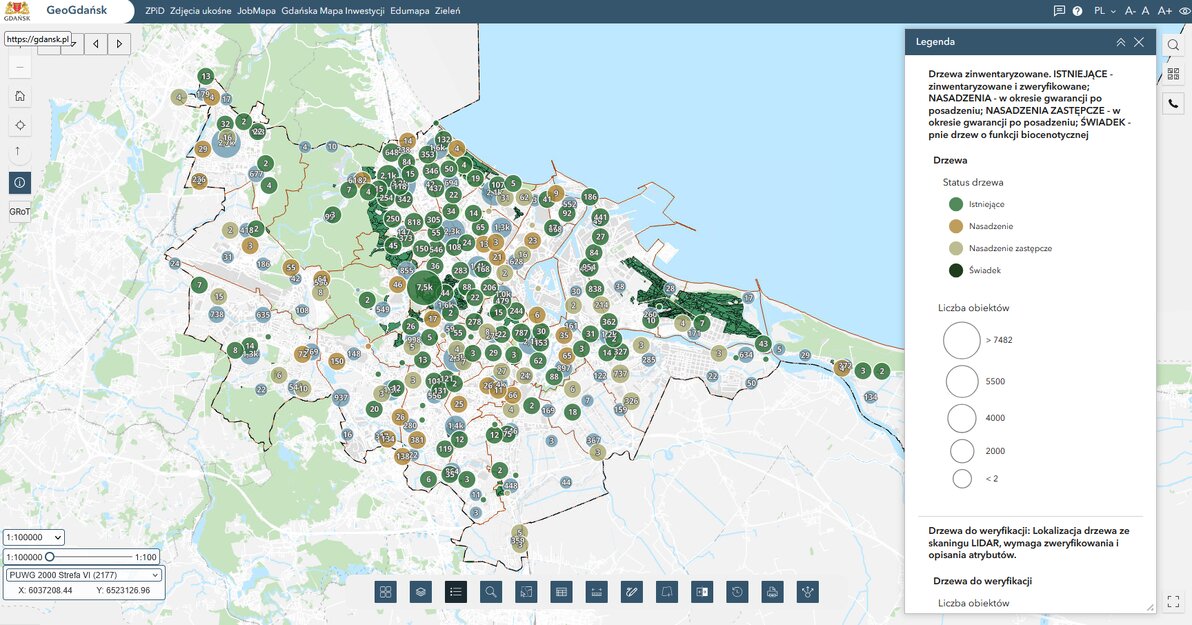Select the search magnifier tool in bottom toolbar
Screen dimensions: 1192x625
[490, 591]
